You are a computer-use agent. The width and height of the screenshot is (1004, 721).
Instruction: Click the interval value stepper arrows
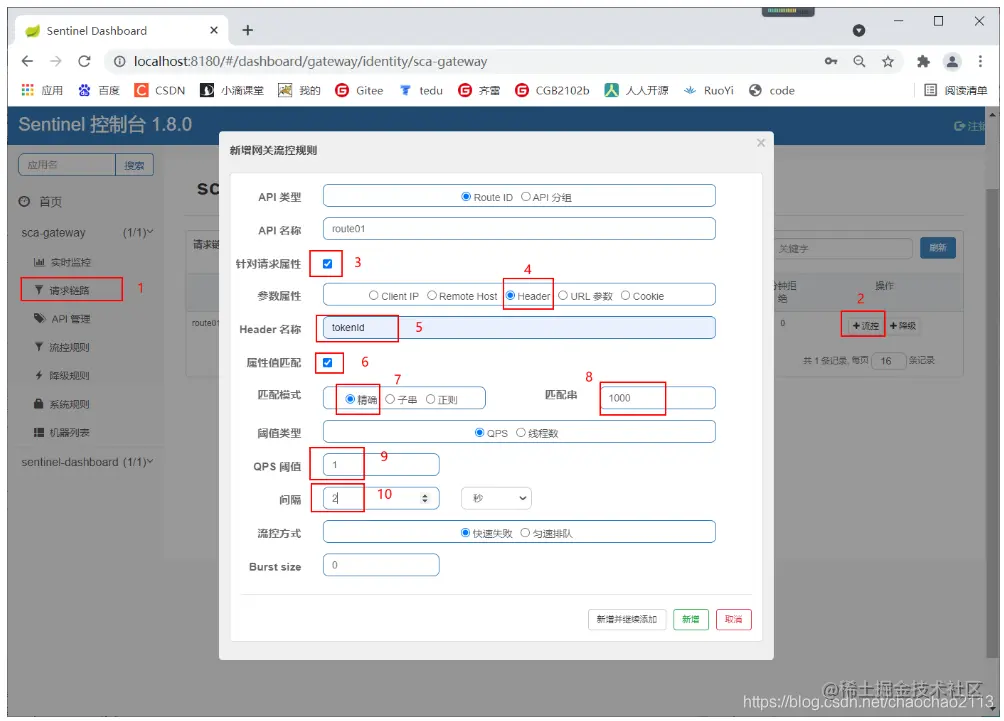425,498
